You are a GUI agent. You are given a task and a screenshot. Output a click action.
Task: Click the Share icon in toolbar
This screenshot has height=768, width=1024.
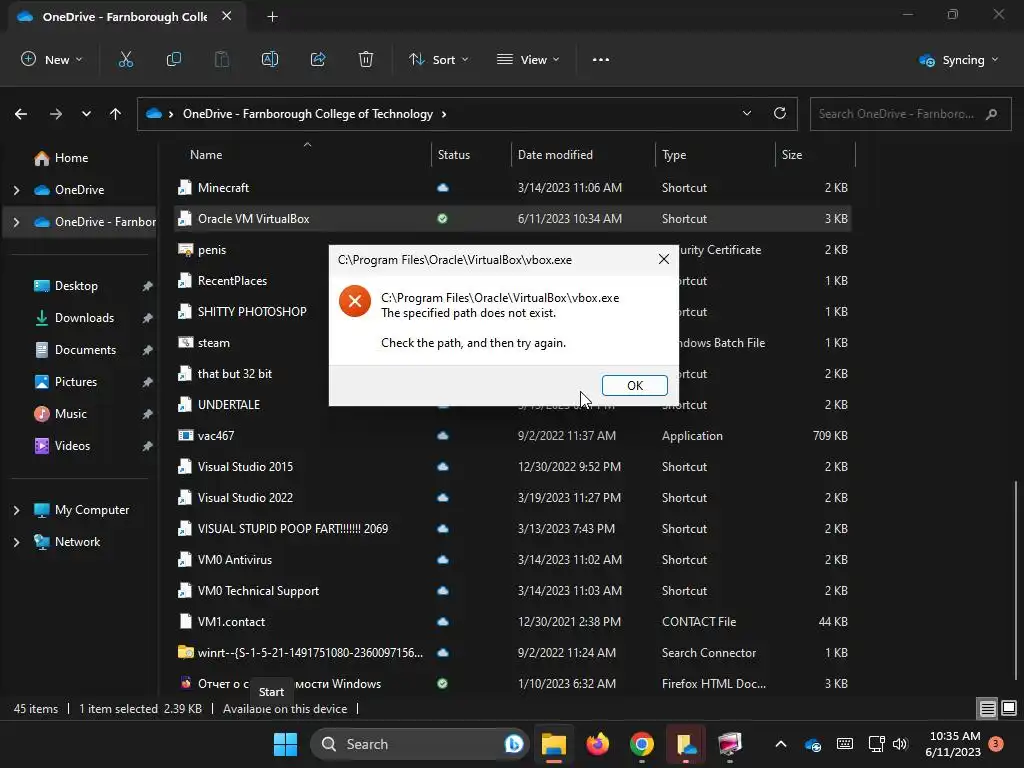pyautogui.click(x=318, y=59)
